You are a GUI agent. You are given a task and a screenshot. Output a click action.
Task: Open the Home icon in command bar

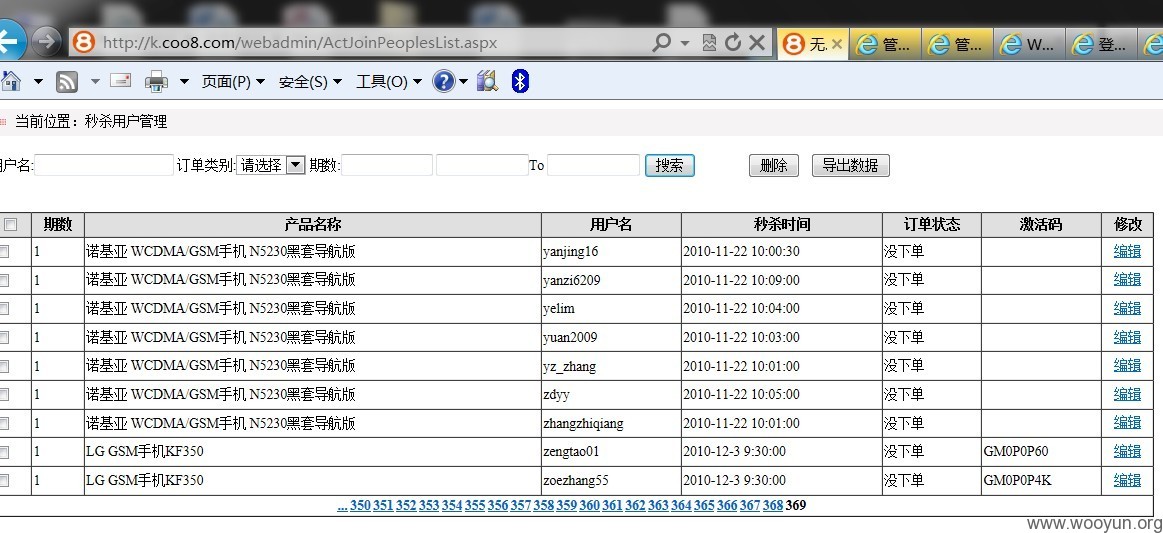pyautogui.click(x=10, y=80)
